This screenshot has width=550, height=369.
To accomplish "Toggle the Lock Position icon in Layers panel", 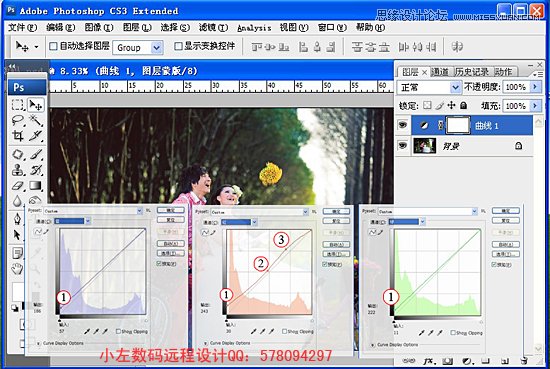I will pos(451,105).
